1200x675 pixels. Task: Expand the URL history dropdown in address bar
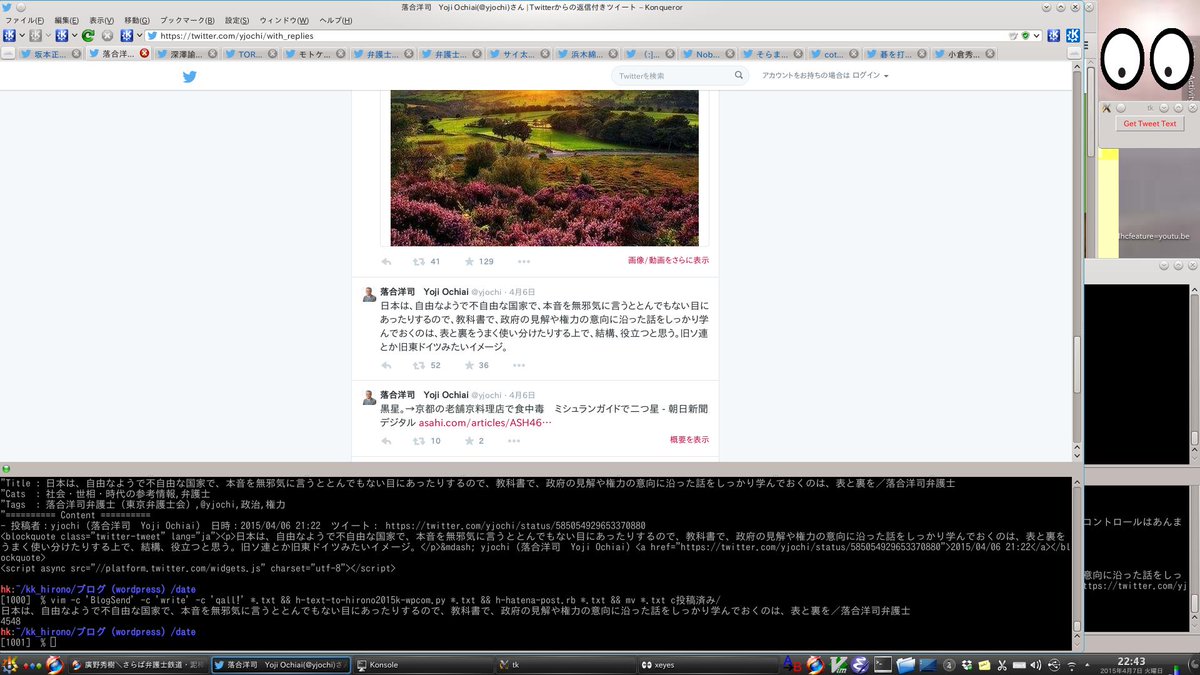coord(1036,36)
